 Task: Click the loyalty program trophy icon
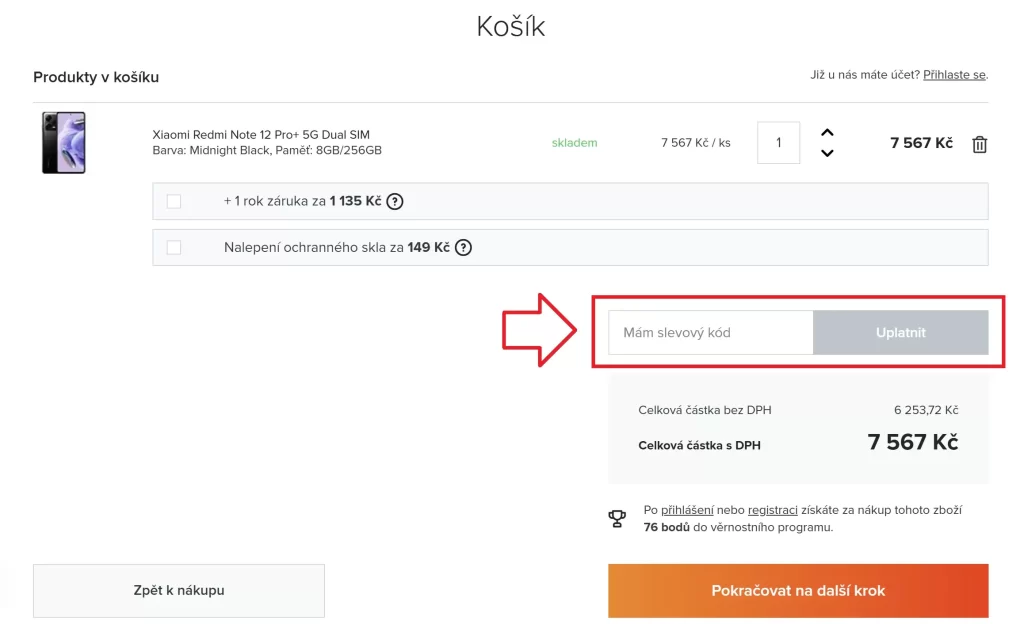coord(617,519)
